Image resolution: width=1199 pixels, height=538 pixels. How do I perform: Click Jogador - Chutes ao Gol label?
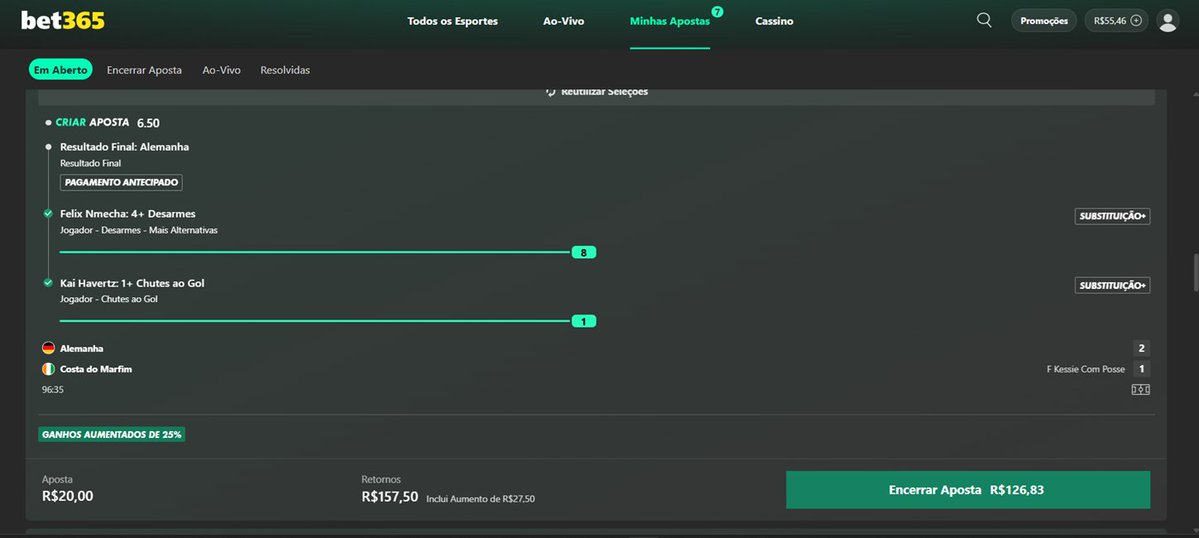(x=109, y=300)
